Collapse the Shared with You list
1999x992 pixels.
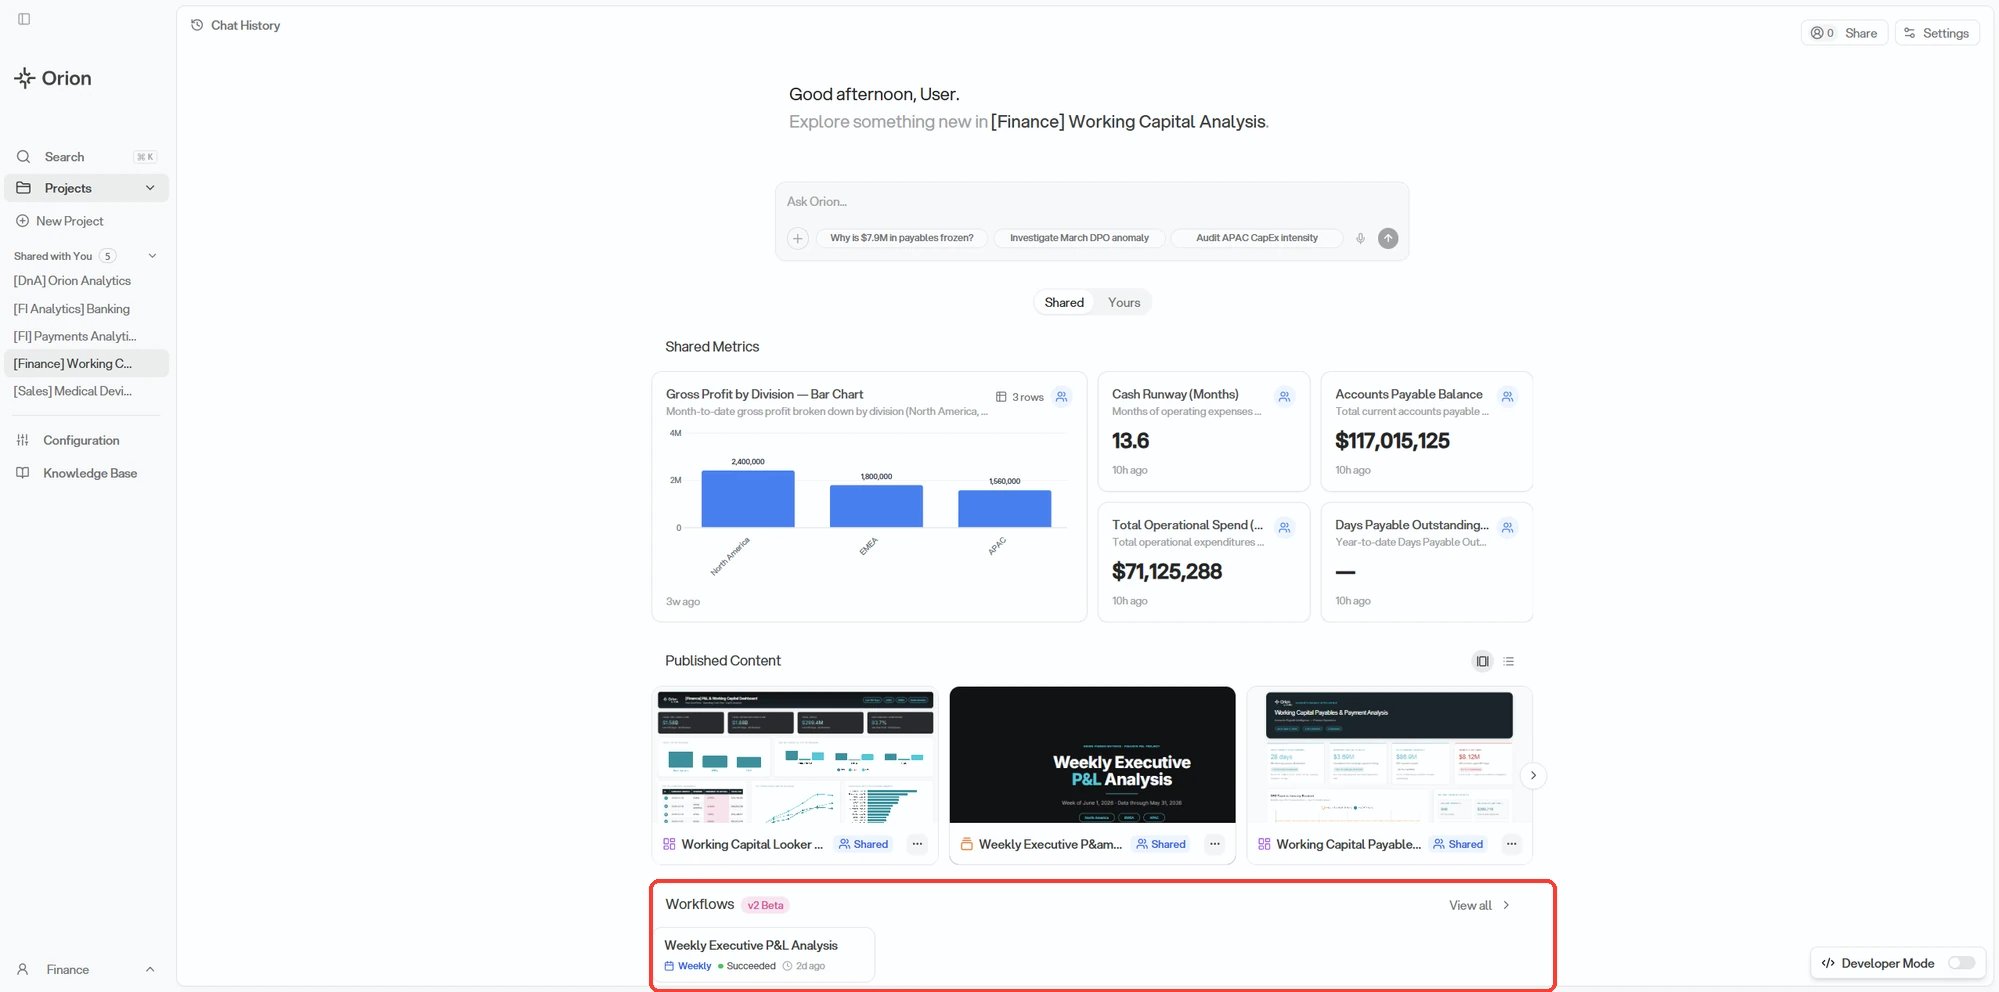click(152, 256)
